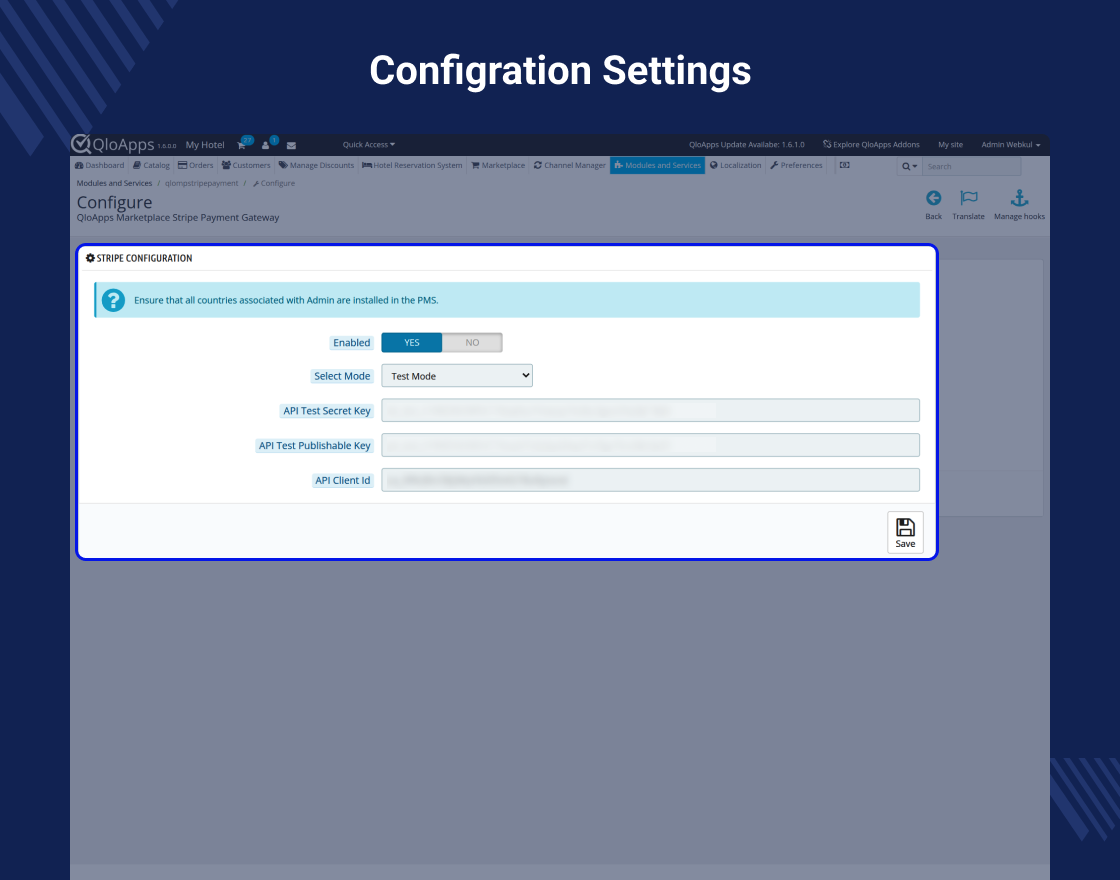Expand the search scope magnifier dropdown
The image size is (1120, 880).
[909, 166]
